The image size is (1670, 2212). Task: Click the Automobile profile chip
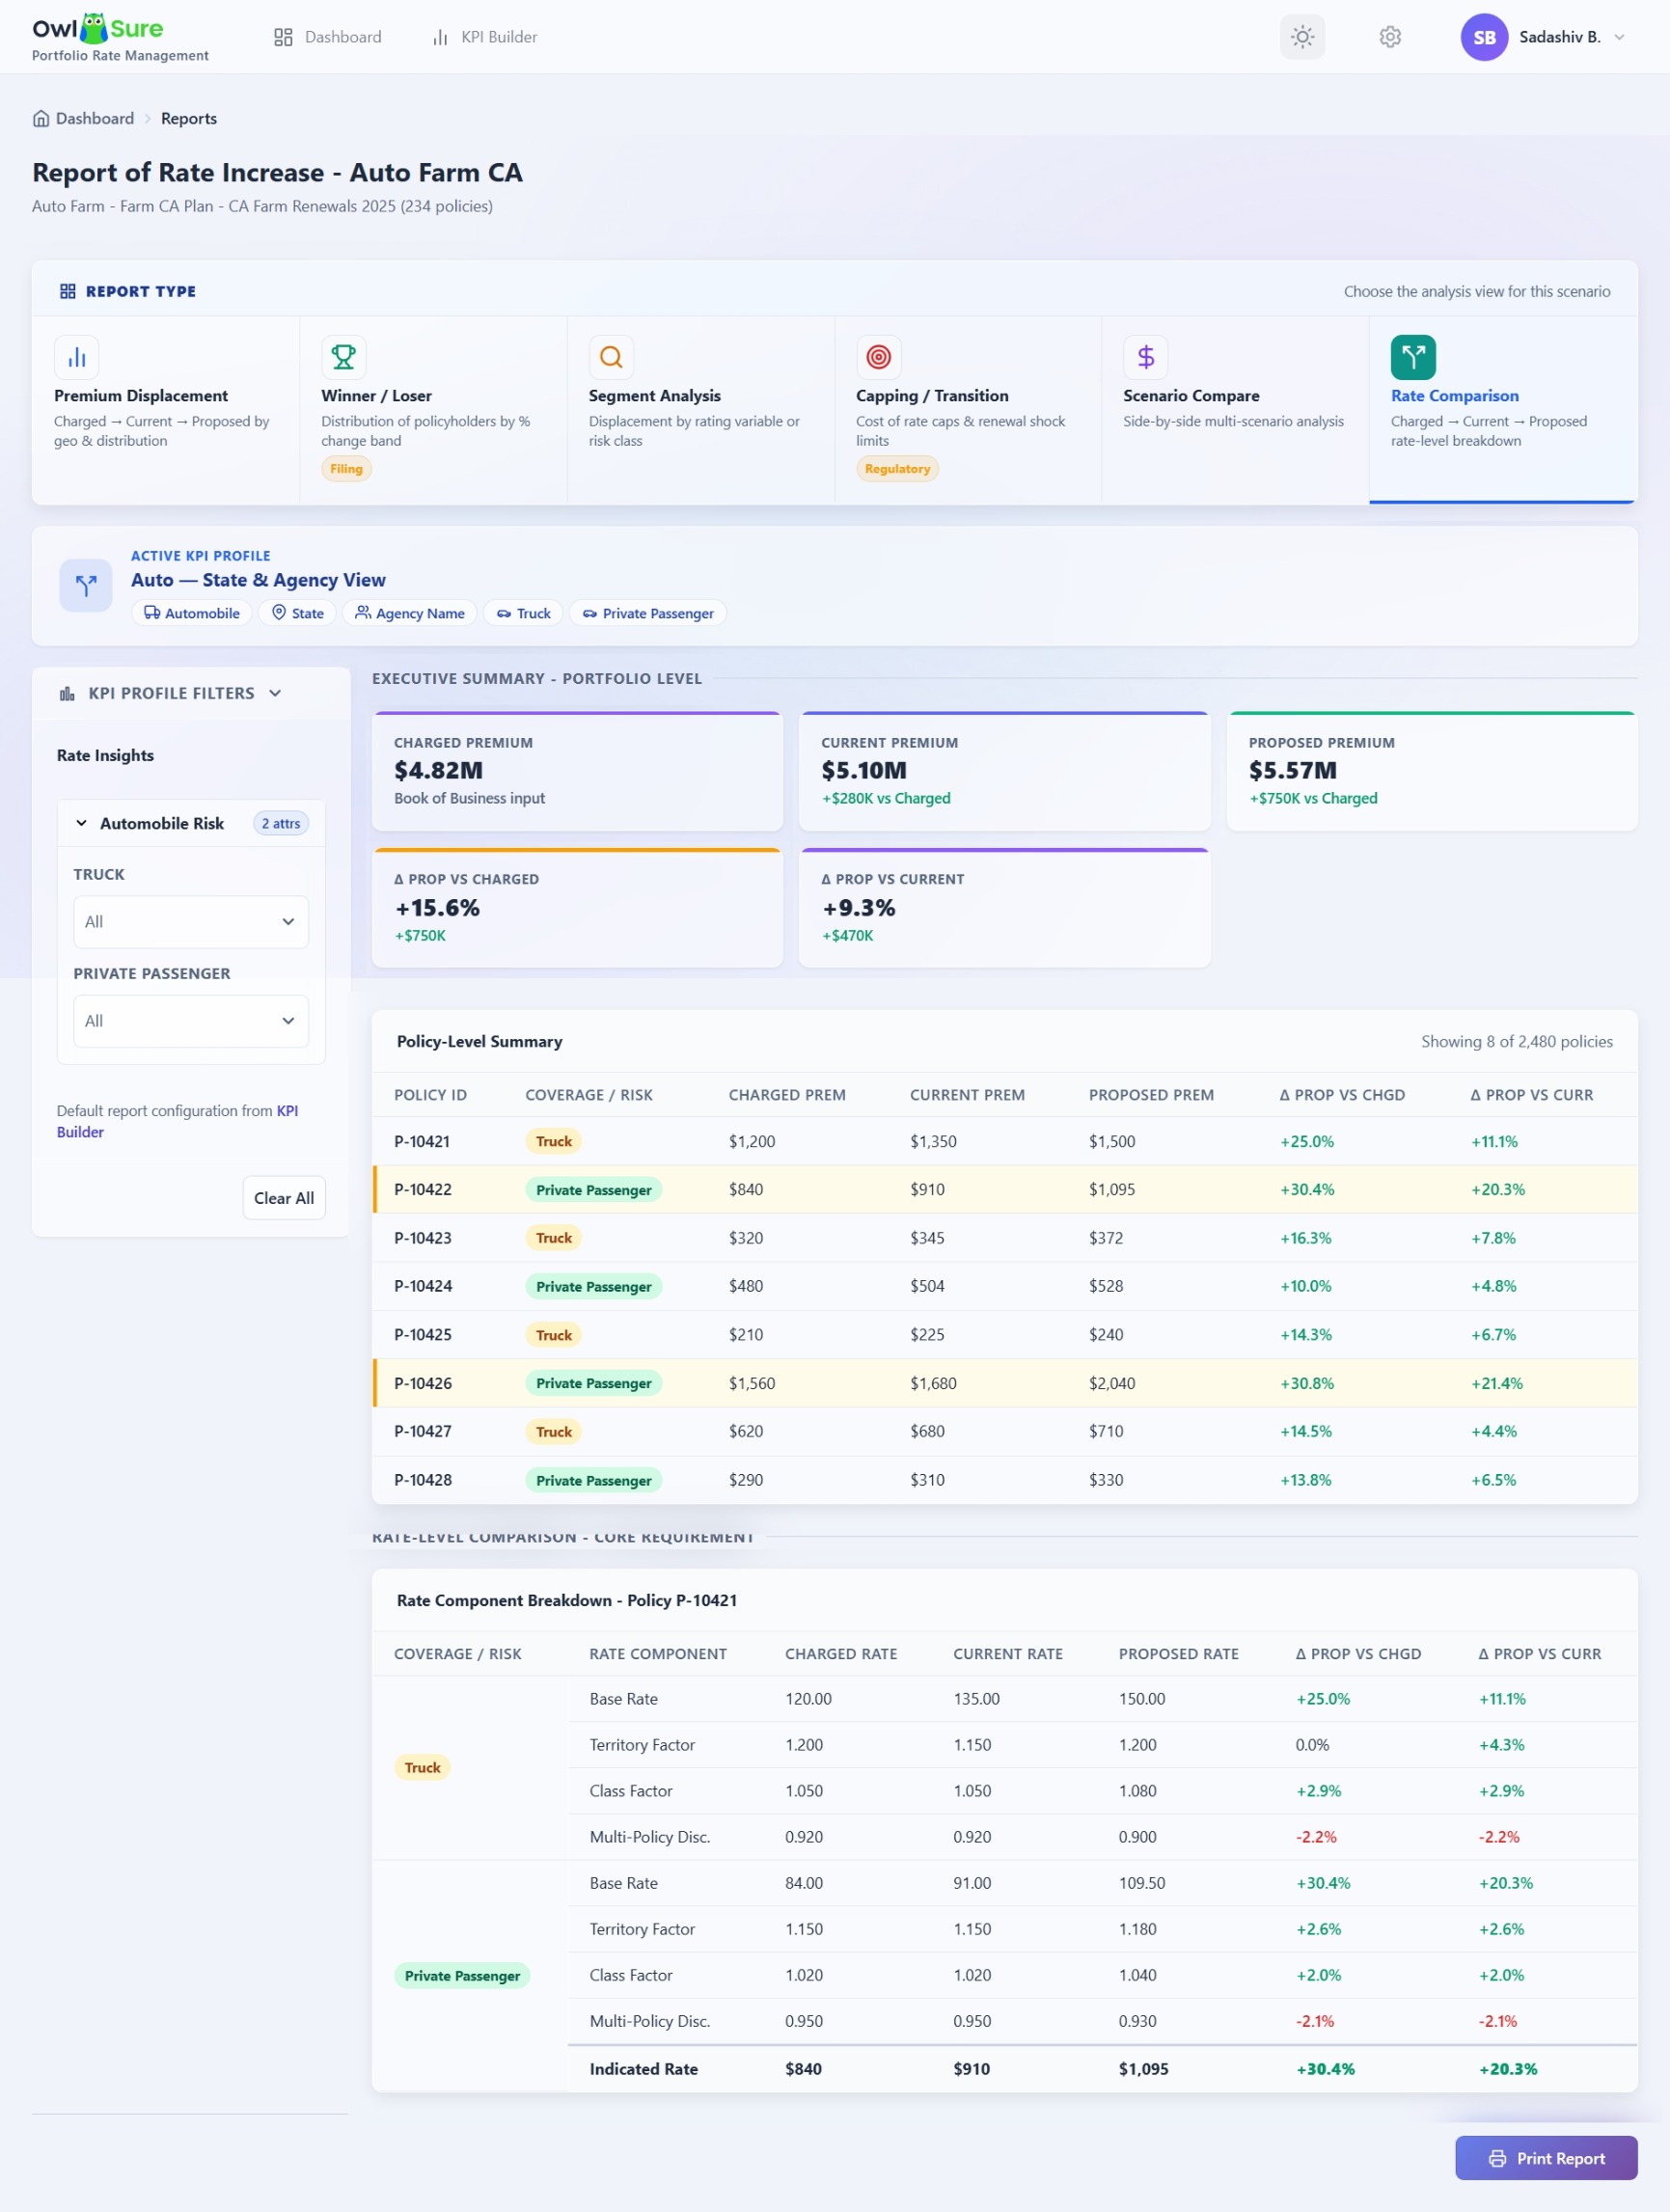click(192, 613)
